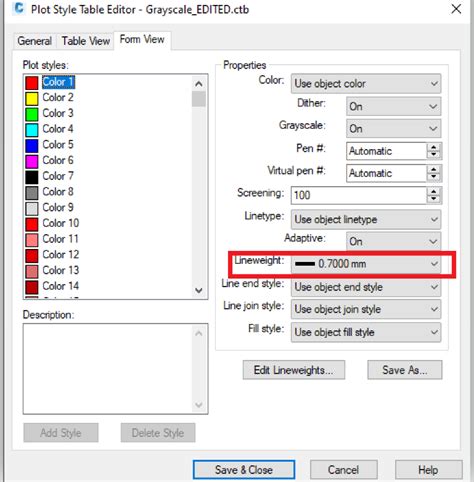474x482 pixels.
Task: Select Color 4 plot style
Action: click(x=58, y=129)
